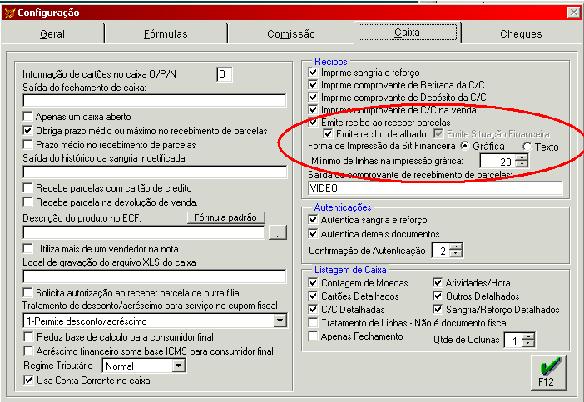The width and height of the screenshot is (584, 402).
Task: Toggle Utiliza mais de um vendedor na nota
Action: (28, 248)
